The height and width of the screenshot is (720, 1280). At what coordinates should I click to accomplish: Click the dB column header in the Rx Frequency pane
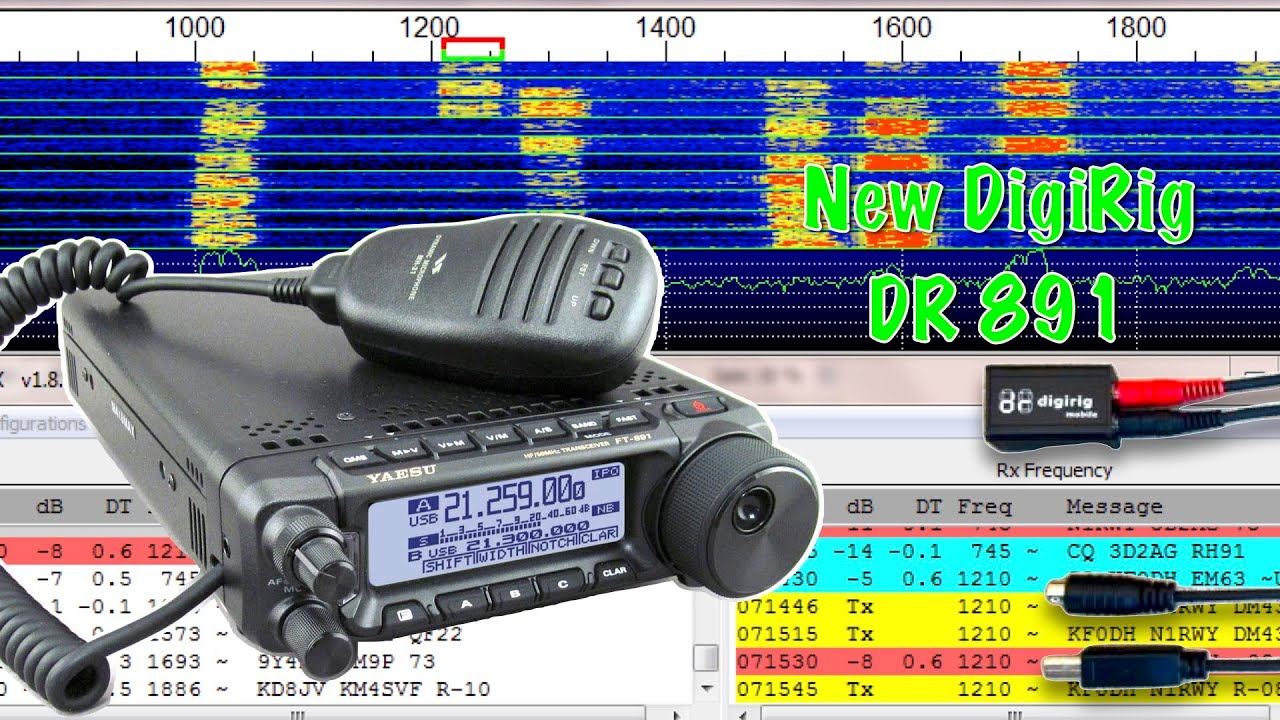[860, 507]
